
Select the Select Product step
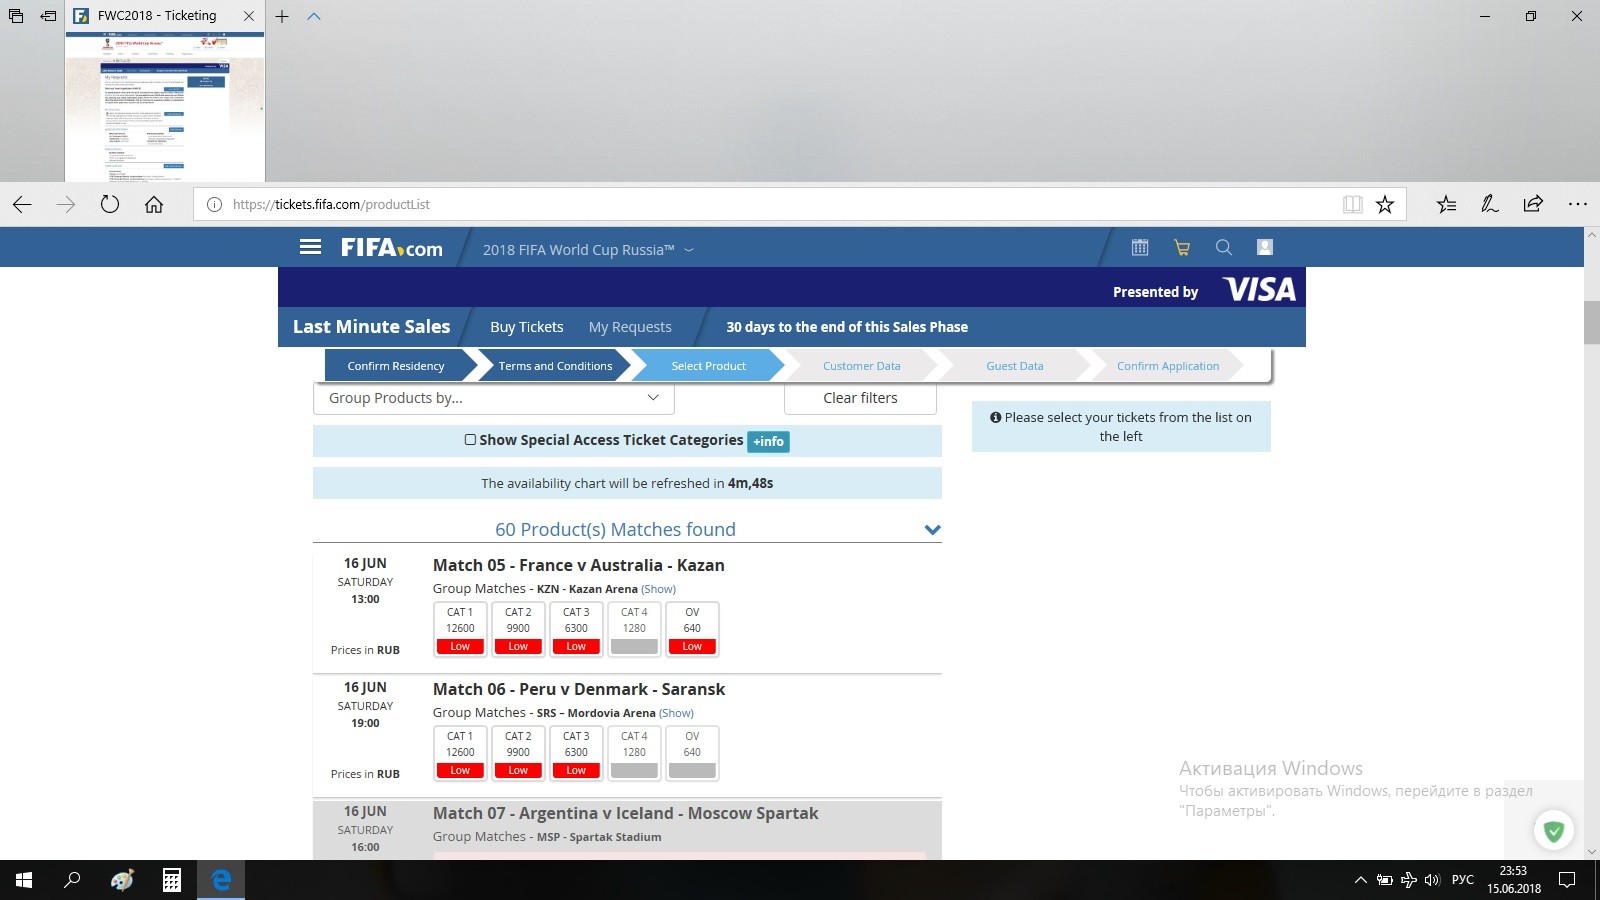[708, 366]
